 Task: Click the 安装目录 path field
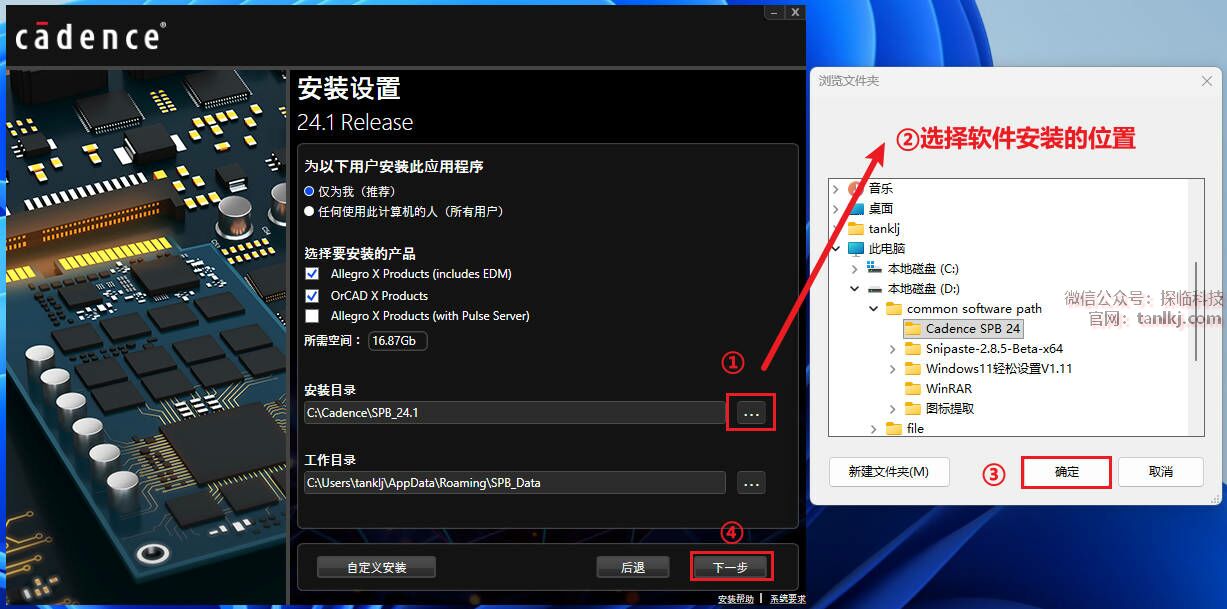point(515,413)
